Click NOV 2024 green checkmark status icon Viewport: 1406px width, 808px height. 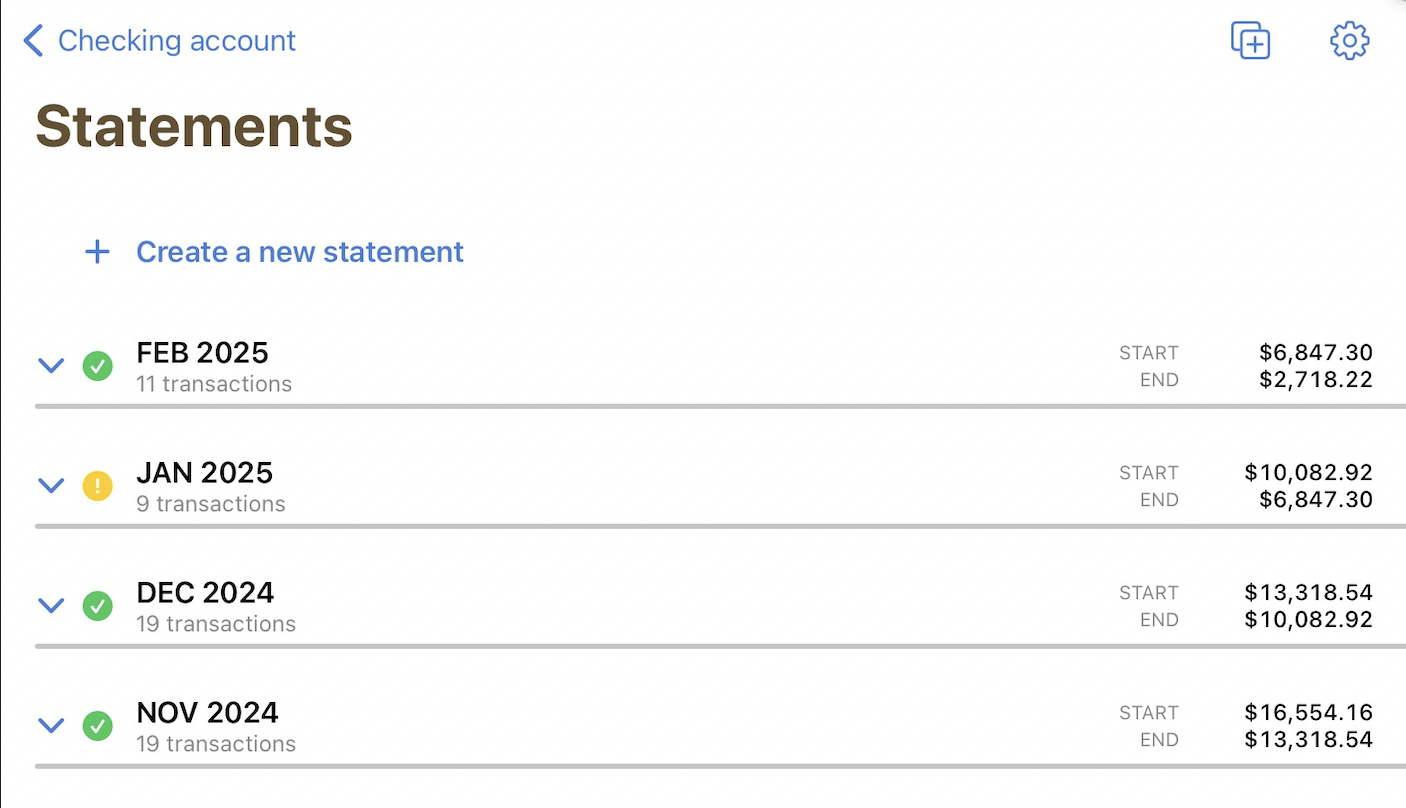[x=97, y=726]
